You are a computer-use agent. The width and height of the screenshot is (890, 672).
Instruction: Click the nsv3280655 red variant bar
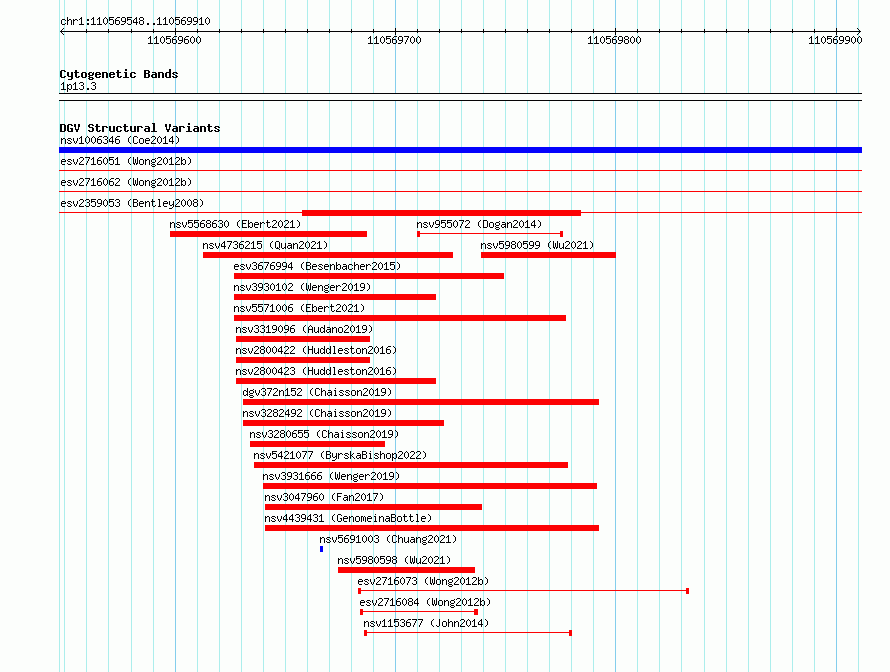[317, 444]
